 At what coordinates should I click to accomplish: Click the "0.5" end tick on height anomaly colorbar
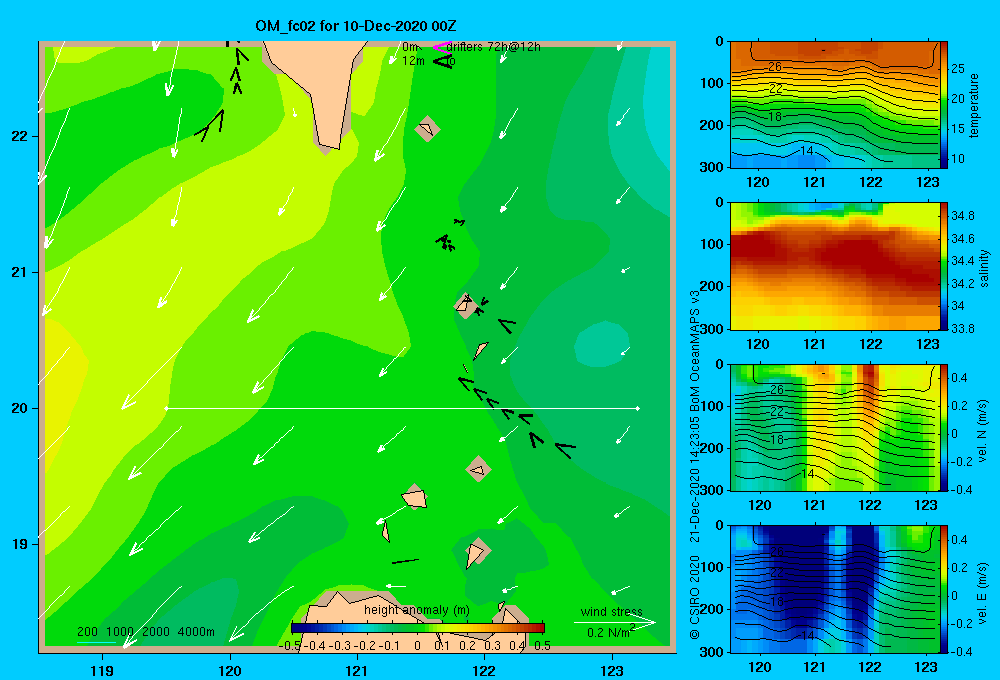[543, 646]
